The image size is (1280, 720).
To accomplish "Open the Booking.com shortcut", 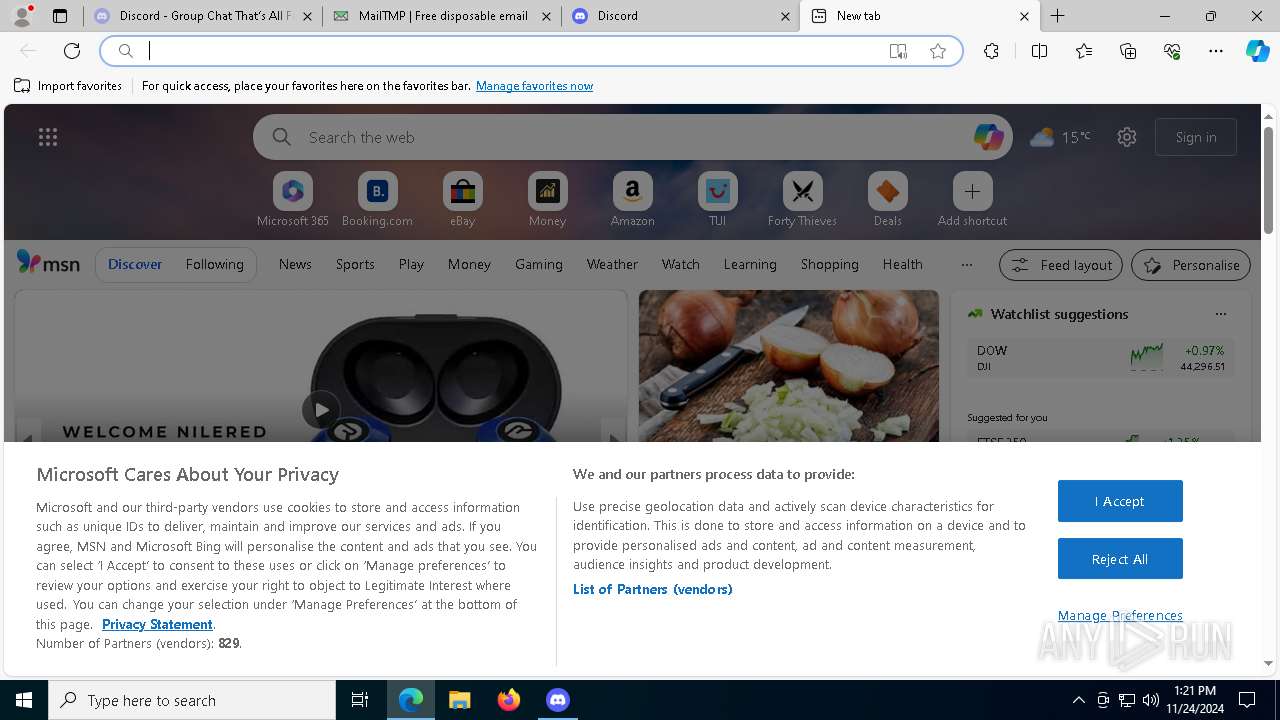I will click(x=377, y=200).
